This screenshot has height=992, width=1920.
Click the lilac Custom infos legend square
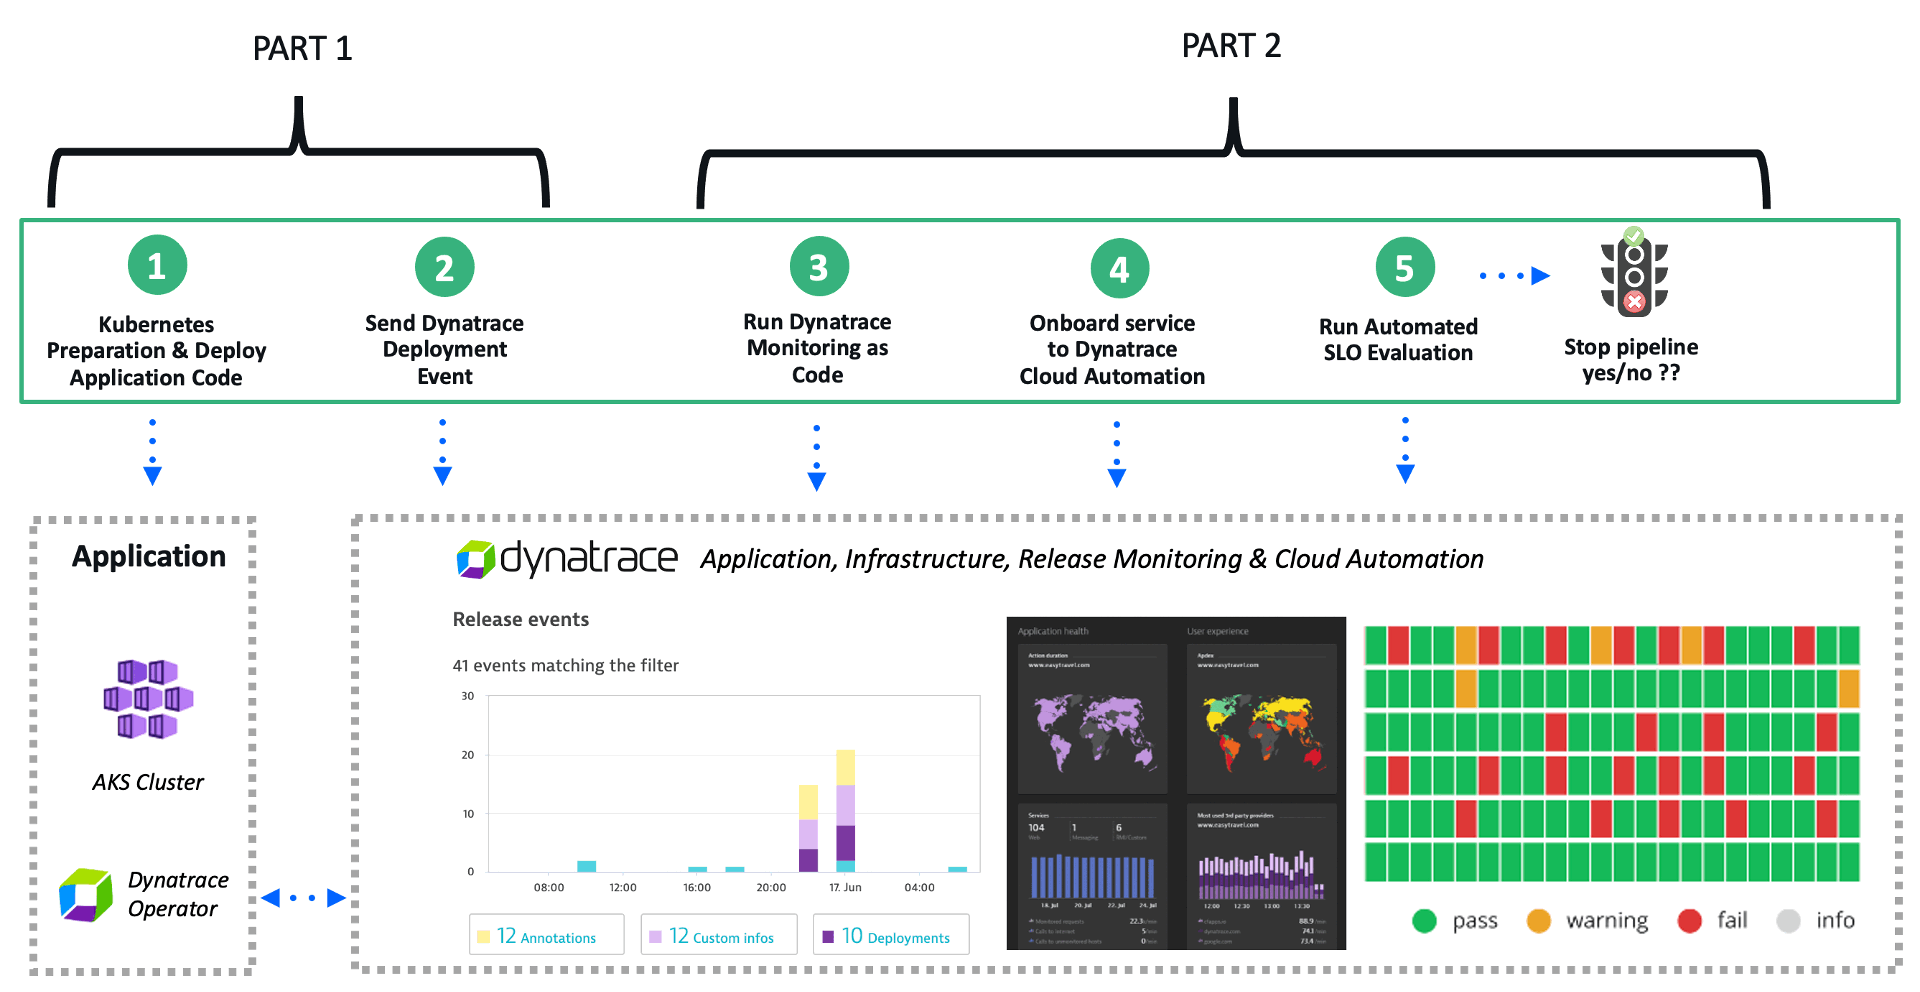tap(656, 937)
